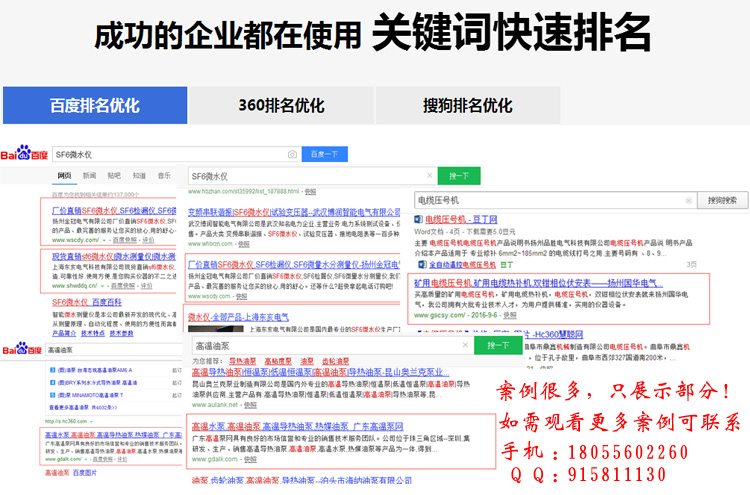Open Sogou result 电缆压号机 - 豆丁网
Viewport: 750px width, 495px height.
click(461, 219)
